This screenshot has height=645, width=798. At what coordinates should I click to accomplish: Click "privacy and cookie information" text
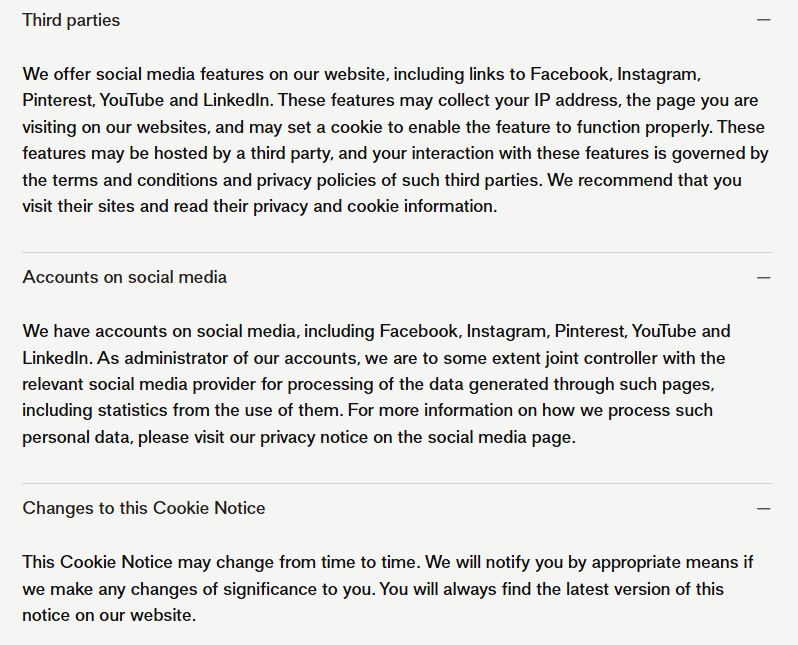[x=379, y=207]
